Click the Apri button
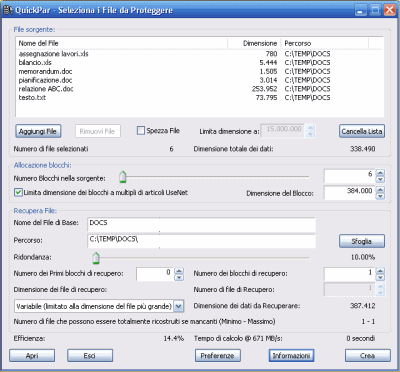The width and height of the screenshot is (400, 372). (32, 356)
